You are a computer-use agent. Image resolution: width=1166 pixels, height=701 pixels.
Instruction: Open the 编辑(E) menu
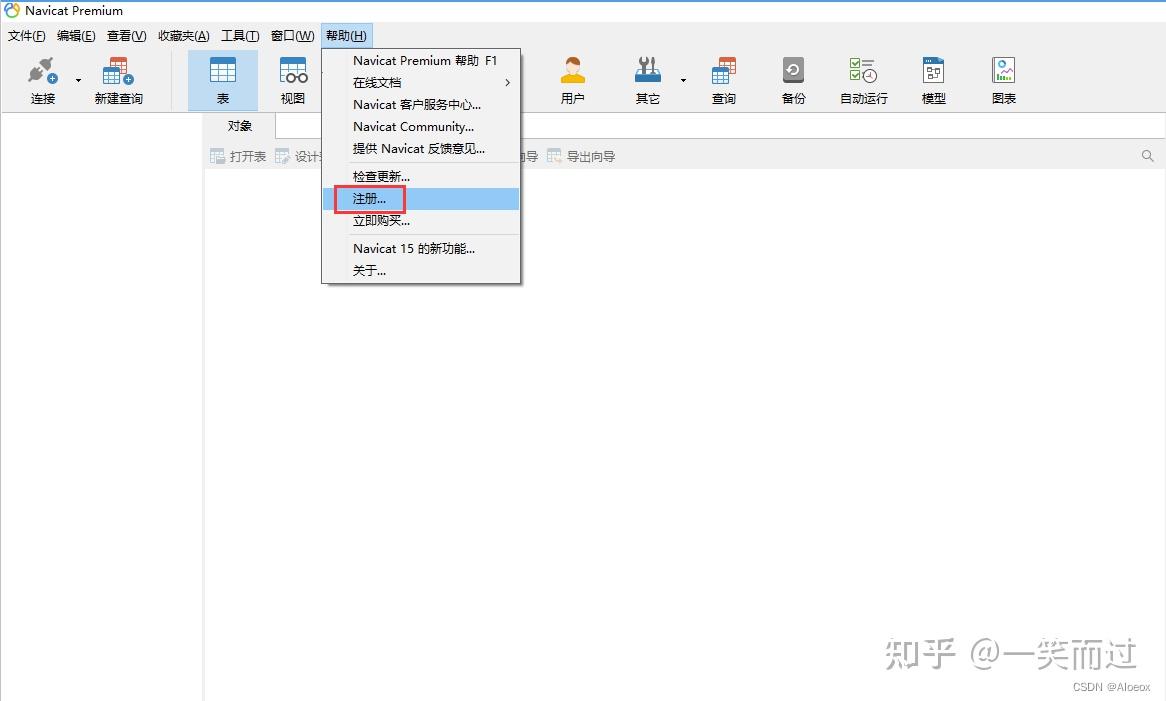pos(76,36)
